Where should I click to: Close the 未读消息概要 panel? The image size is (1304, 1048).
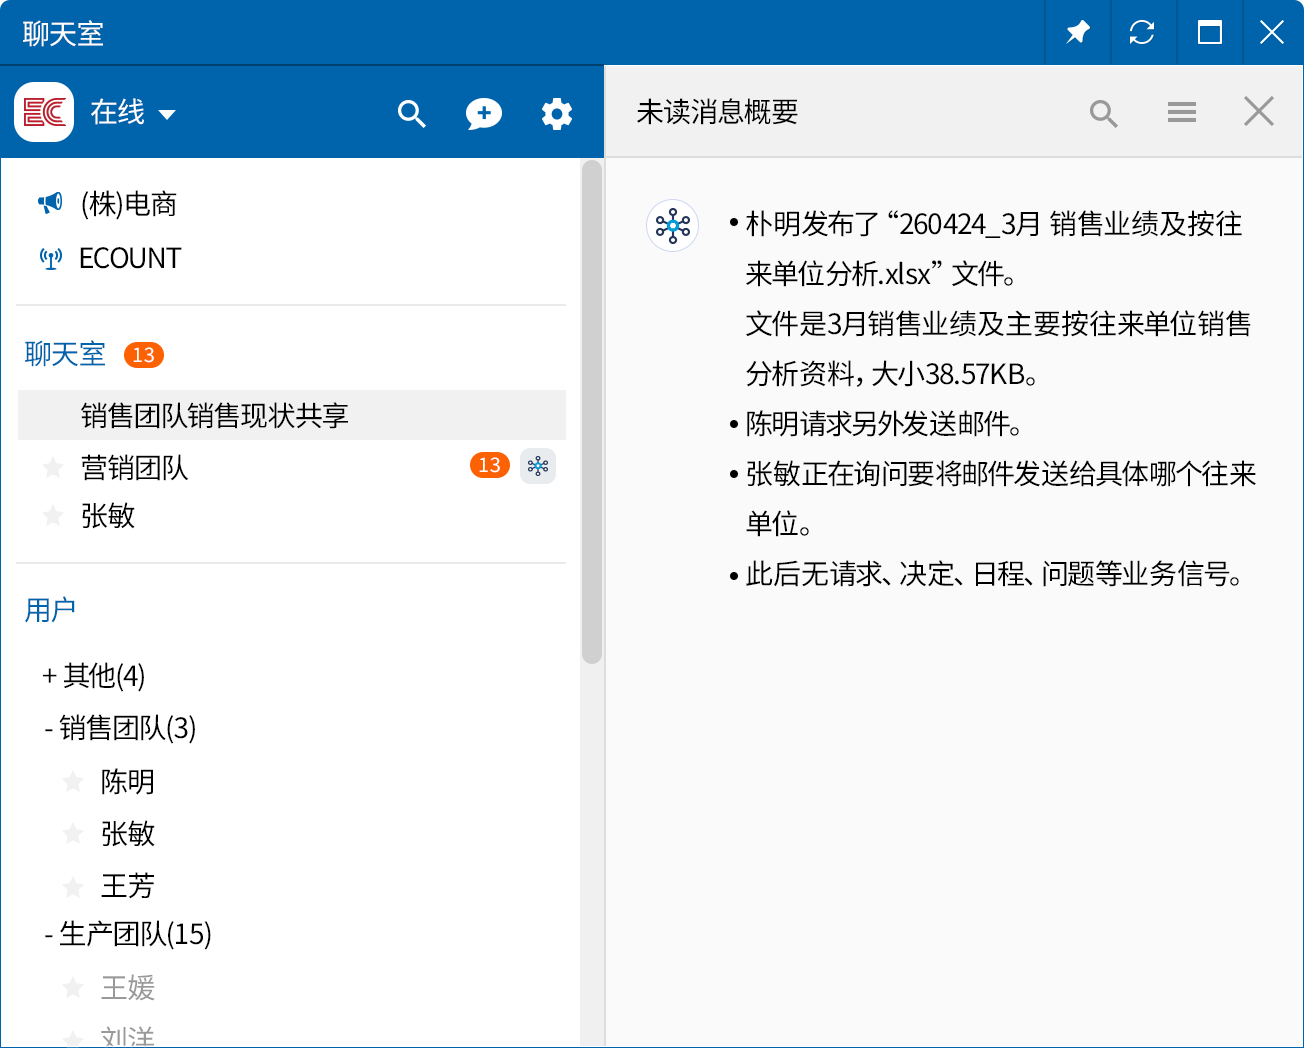point(1259,111)
